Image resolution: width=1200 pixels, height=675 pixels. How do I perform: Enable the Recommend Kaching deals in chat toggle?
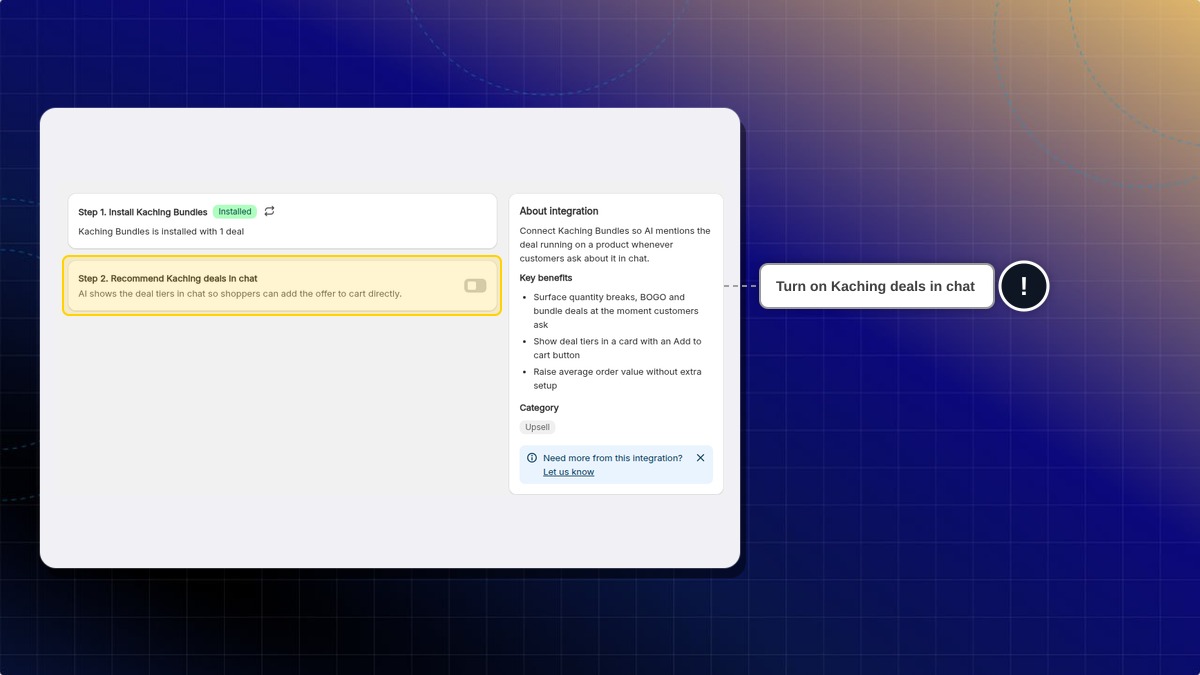475,286
